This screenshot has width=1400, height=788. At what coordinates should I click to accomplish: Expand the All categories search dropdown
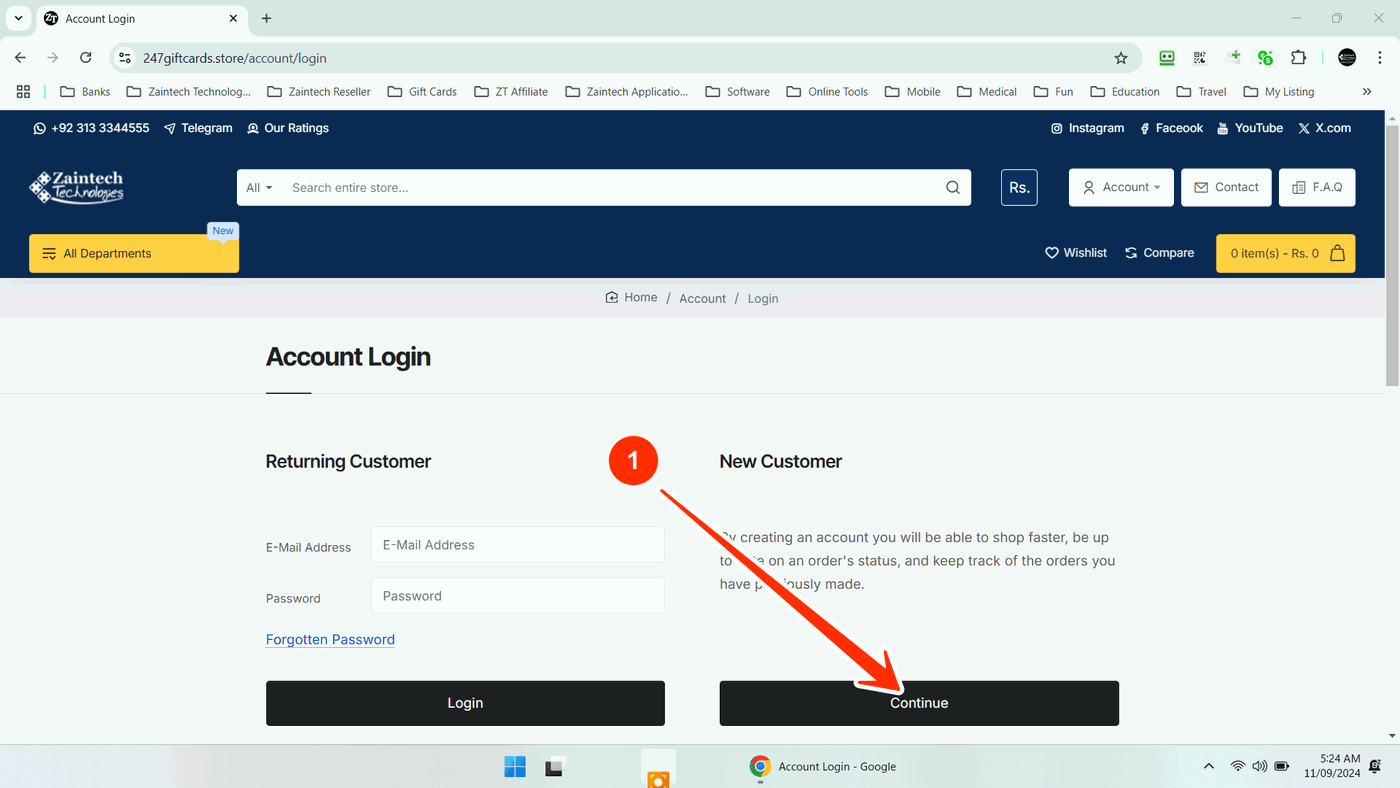point(259,188)
